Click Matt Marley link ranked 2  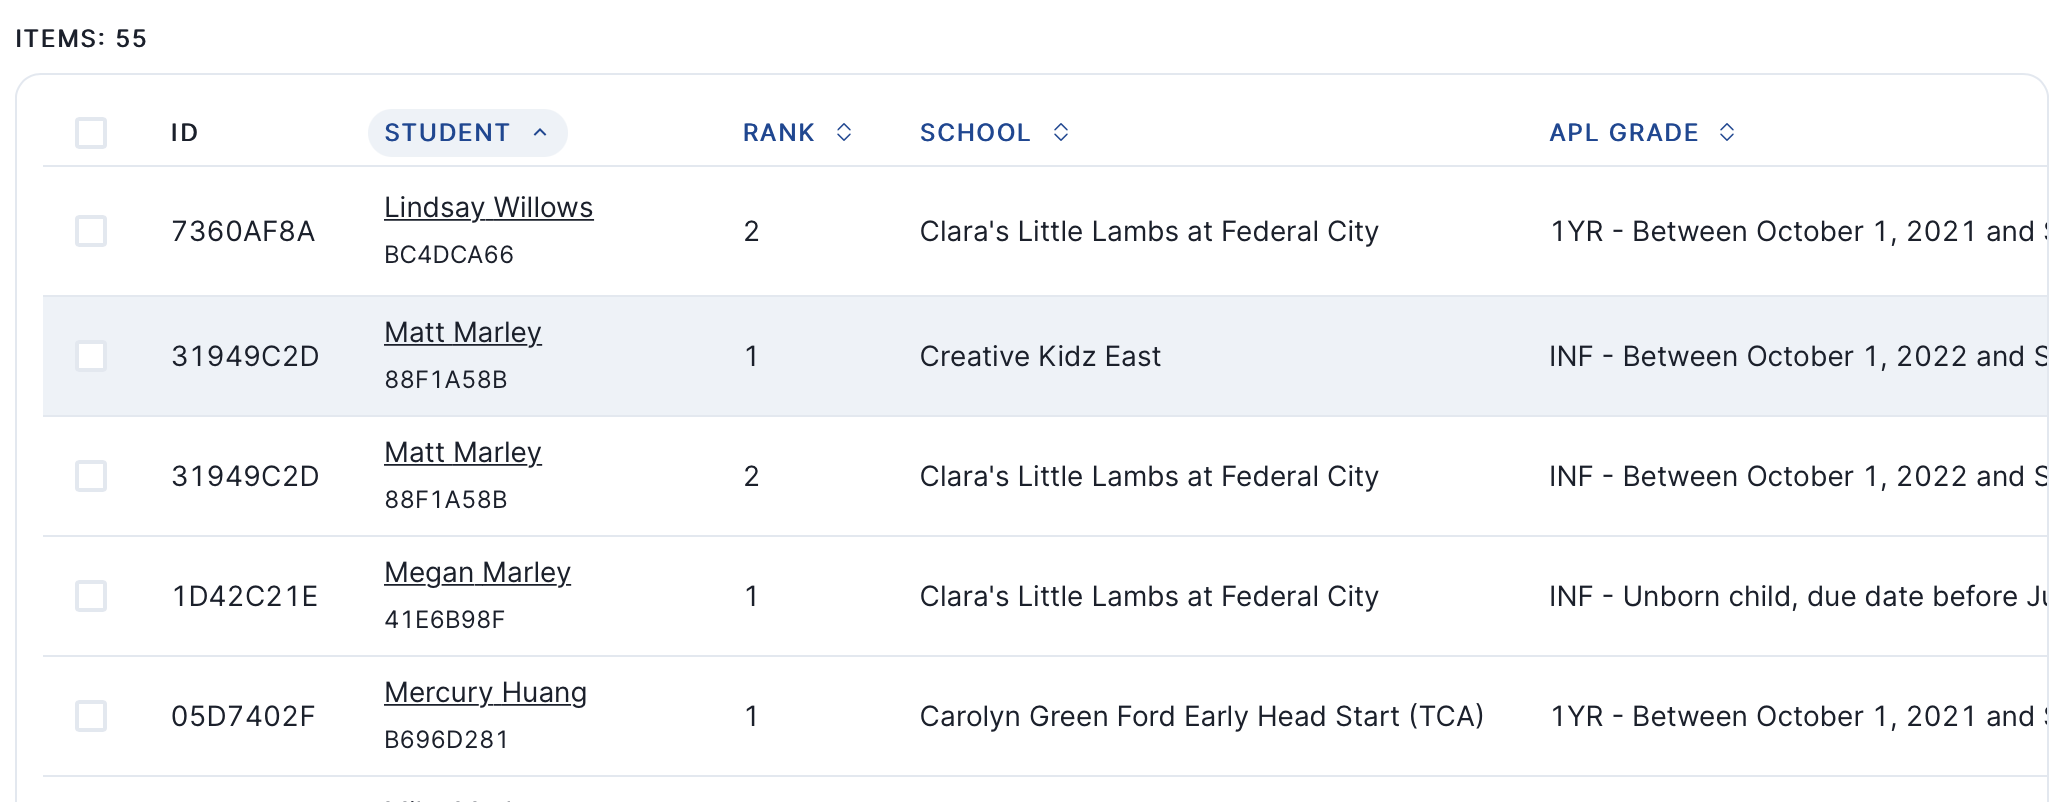[x=462, y=452]
